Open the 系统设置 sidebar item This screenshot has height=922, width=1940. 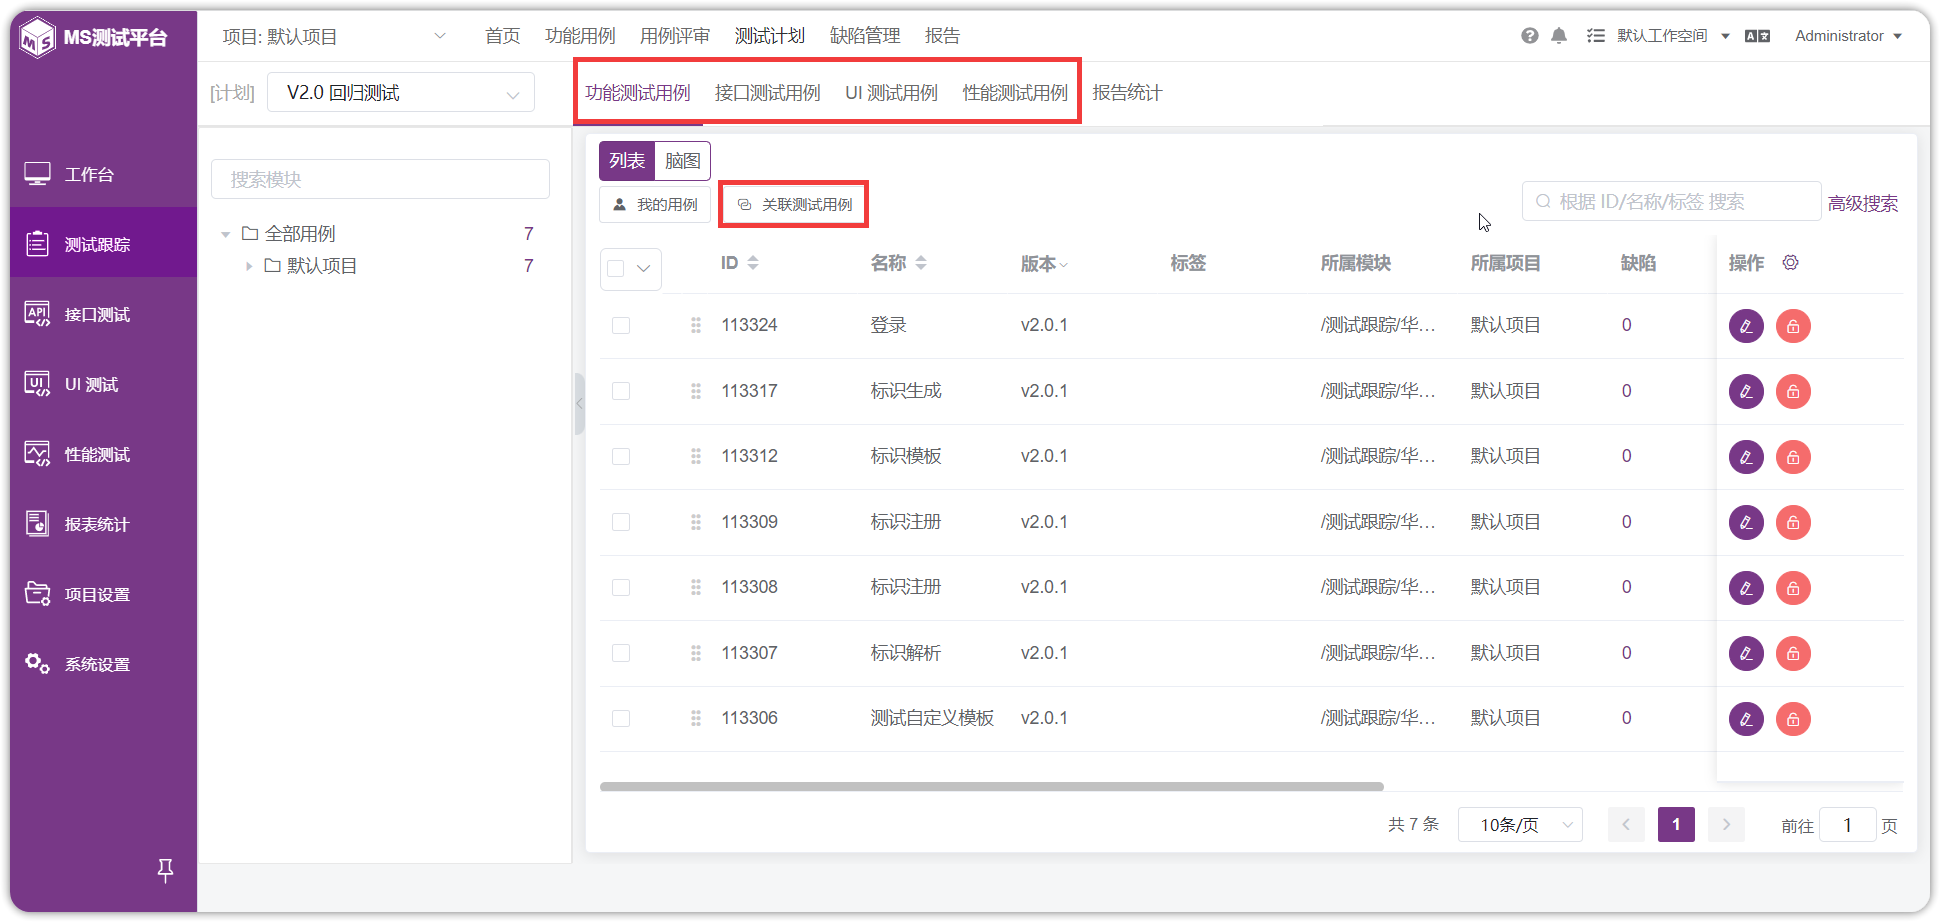[104, 664]
